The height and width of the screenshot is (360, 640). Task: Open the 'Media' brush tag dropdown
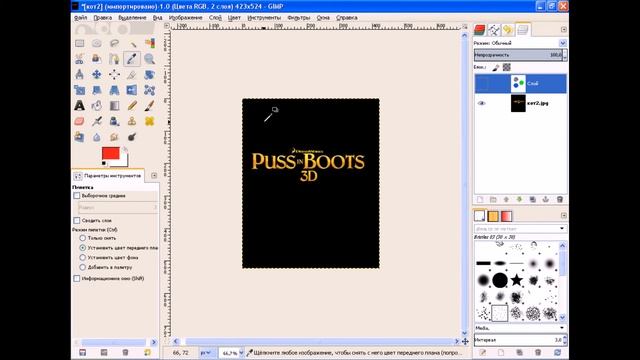coord(520,328)
